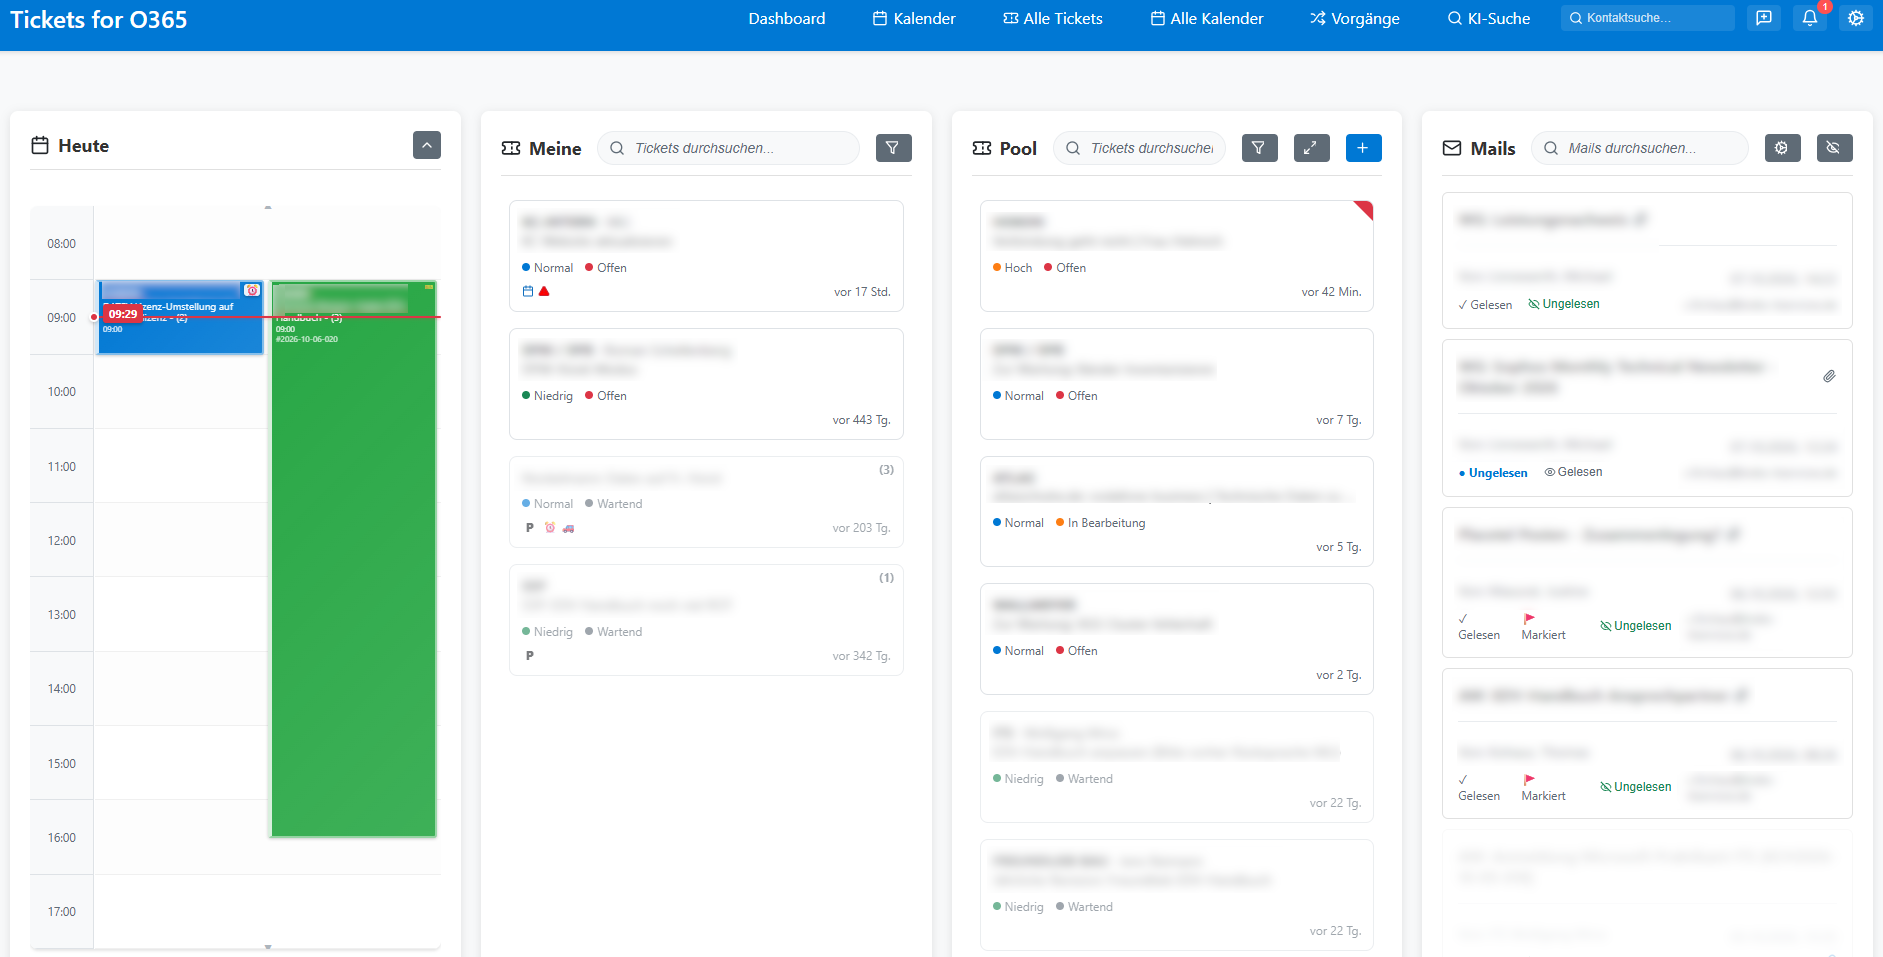1883x957 pixels.
Task: Open the feedback chat icon in header
Action: click(1764, 18)
